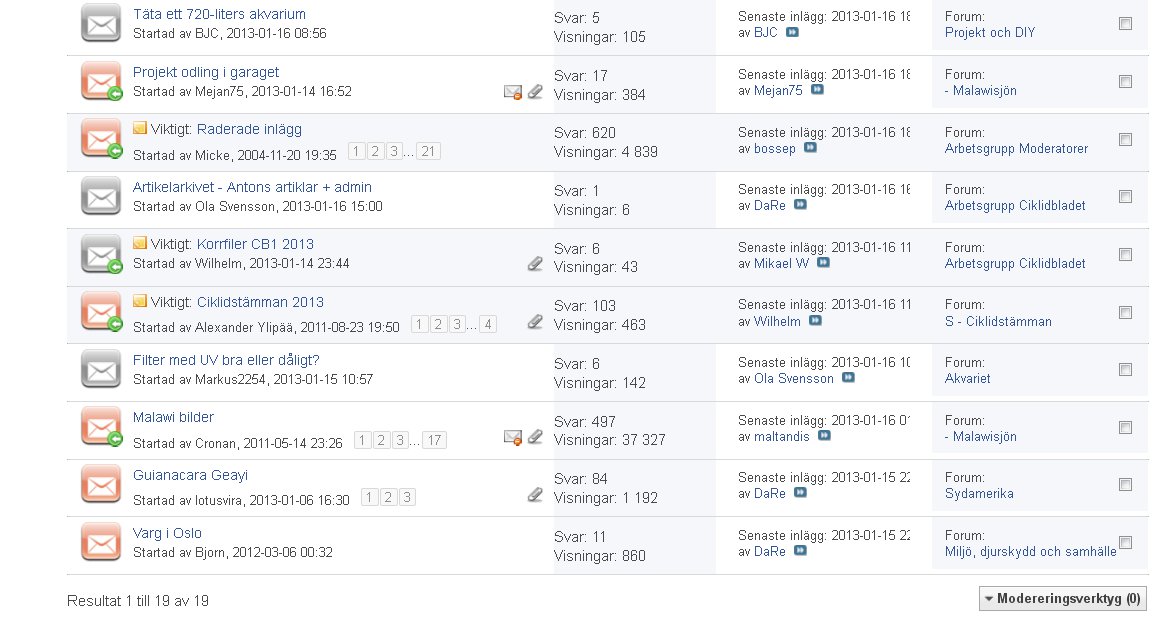Open thread Filter med UV bra eller dåligt?

click(226, 361)
